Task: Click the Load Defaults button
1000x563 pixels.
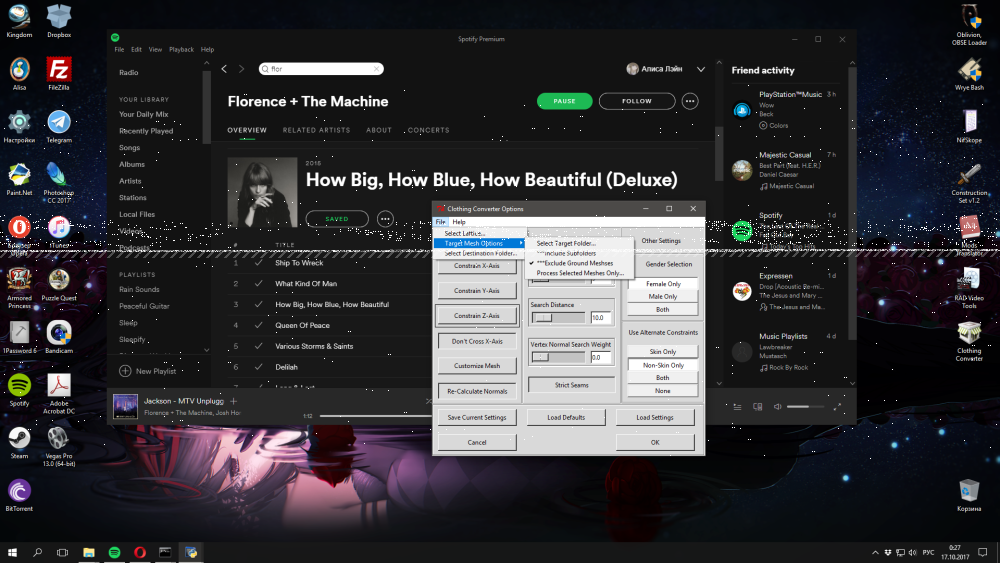Action: pos(566,417)
